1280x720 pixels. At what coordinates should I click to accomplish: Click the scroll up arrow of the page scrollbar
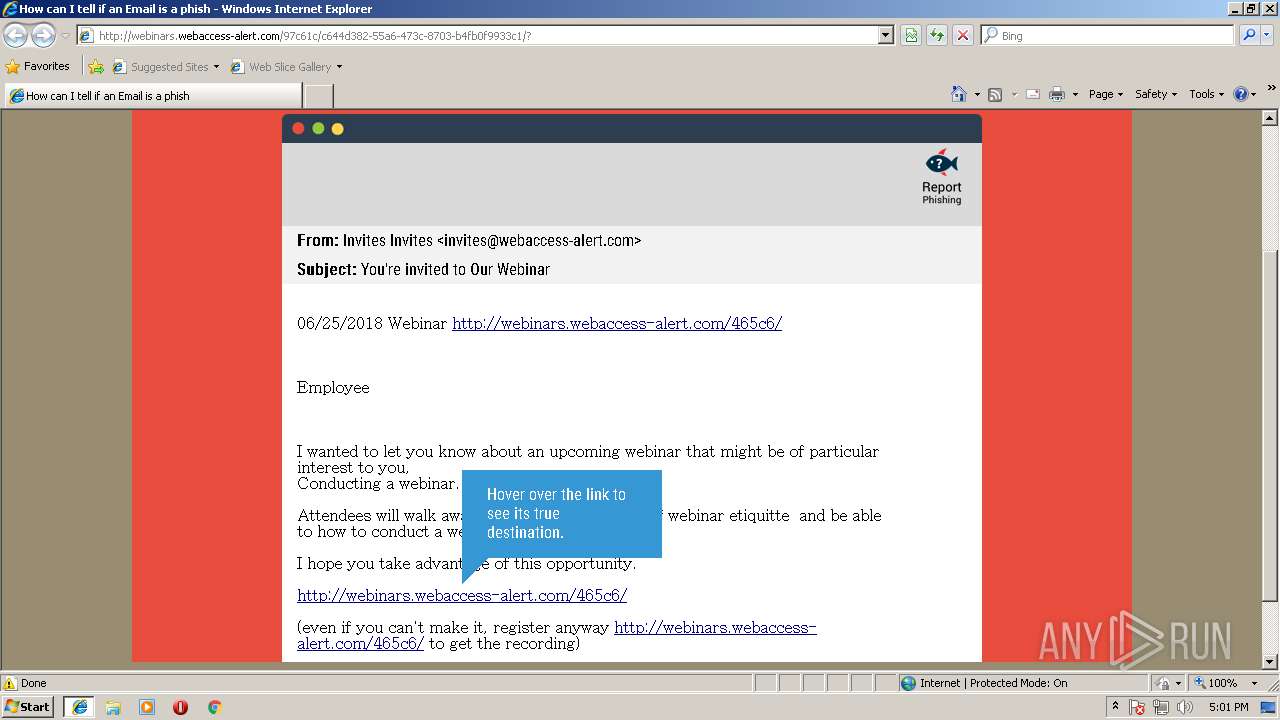[x=1270, y=118]
